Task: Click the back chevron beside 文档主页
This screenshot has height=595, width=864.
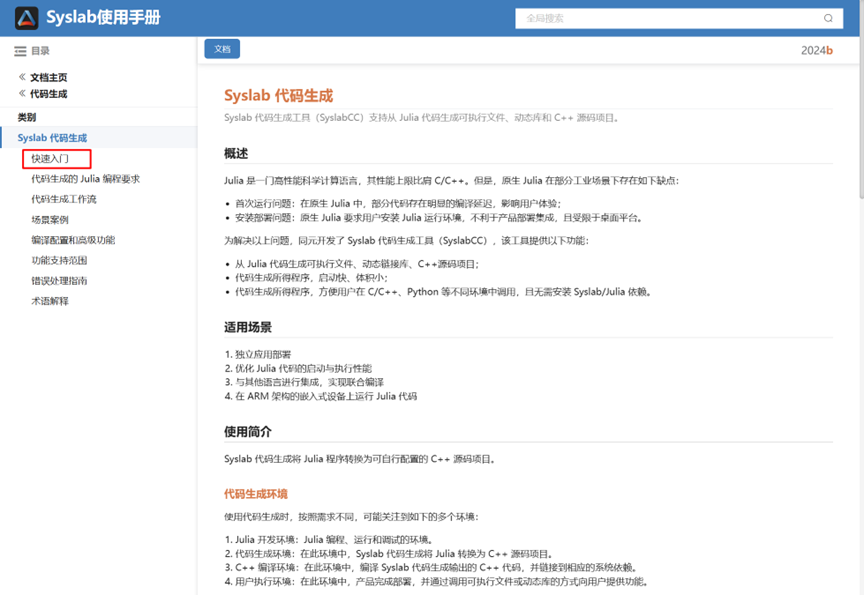Action: coord(22,77)
